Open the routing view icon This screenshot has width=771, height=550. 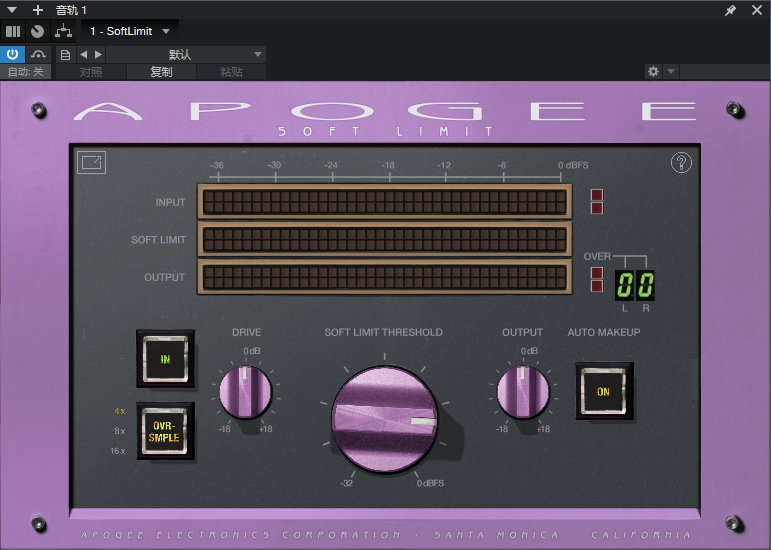tap(63, 31)
